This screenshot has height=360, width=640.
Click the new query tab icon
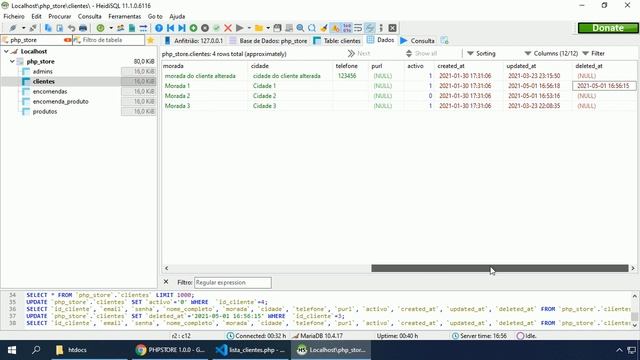444,40
